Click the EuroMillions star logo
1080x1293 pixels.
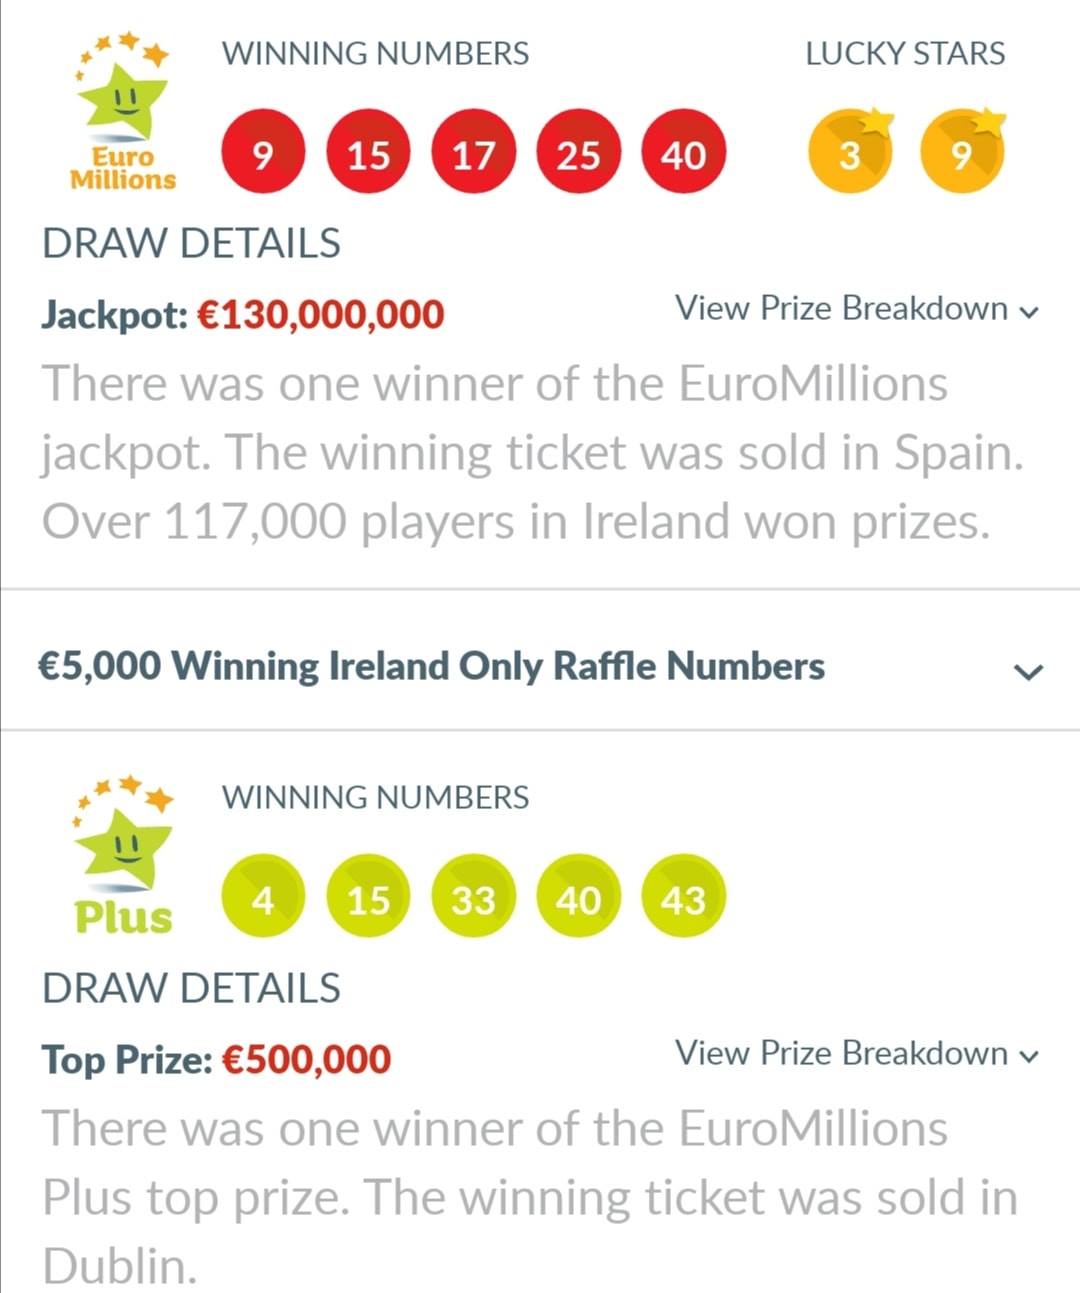click(x=122, y=112)
